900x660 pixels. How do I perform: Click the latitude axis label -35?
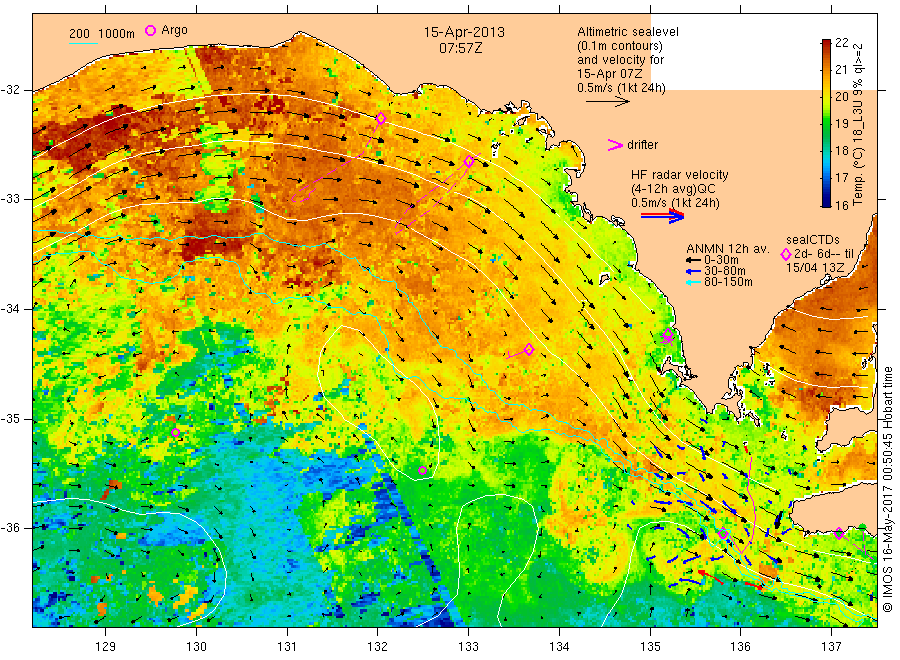[11, 419]
